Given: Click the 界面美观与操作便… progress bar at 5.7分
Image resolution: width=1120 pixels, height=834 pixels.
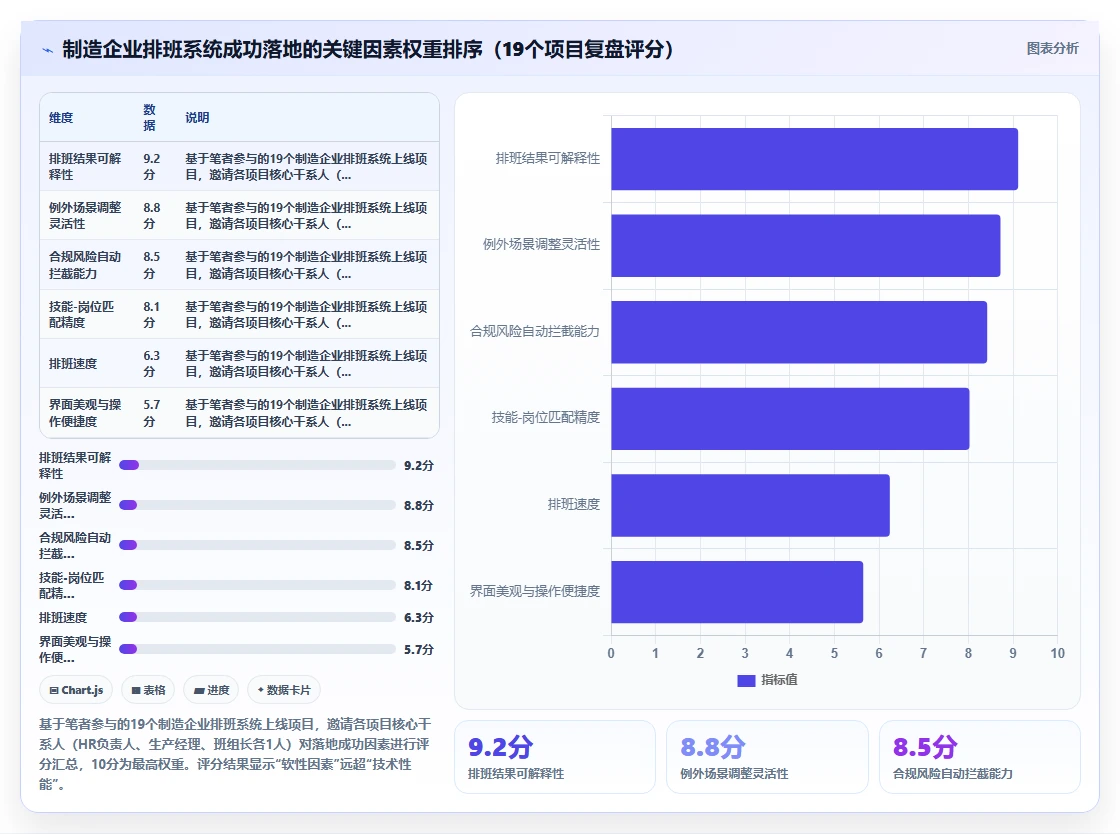Looking at the screenshot, I should click(257, 650).
